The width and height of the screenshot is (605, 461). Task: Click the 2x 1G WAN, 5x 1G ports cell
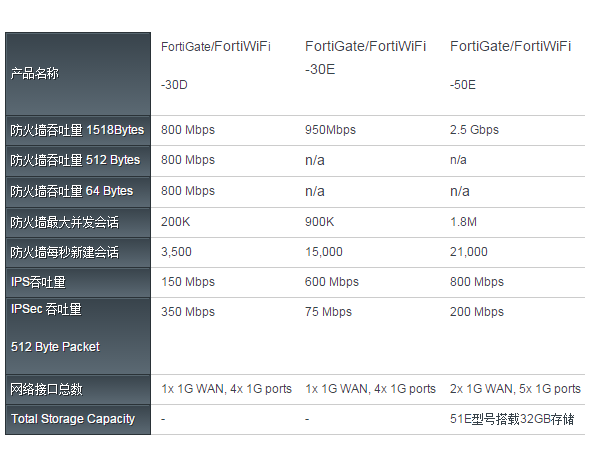[x=515, y=389]
